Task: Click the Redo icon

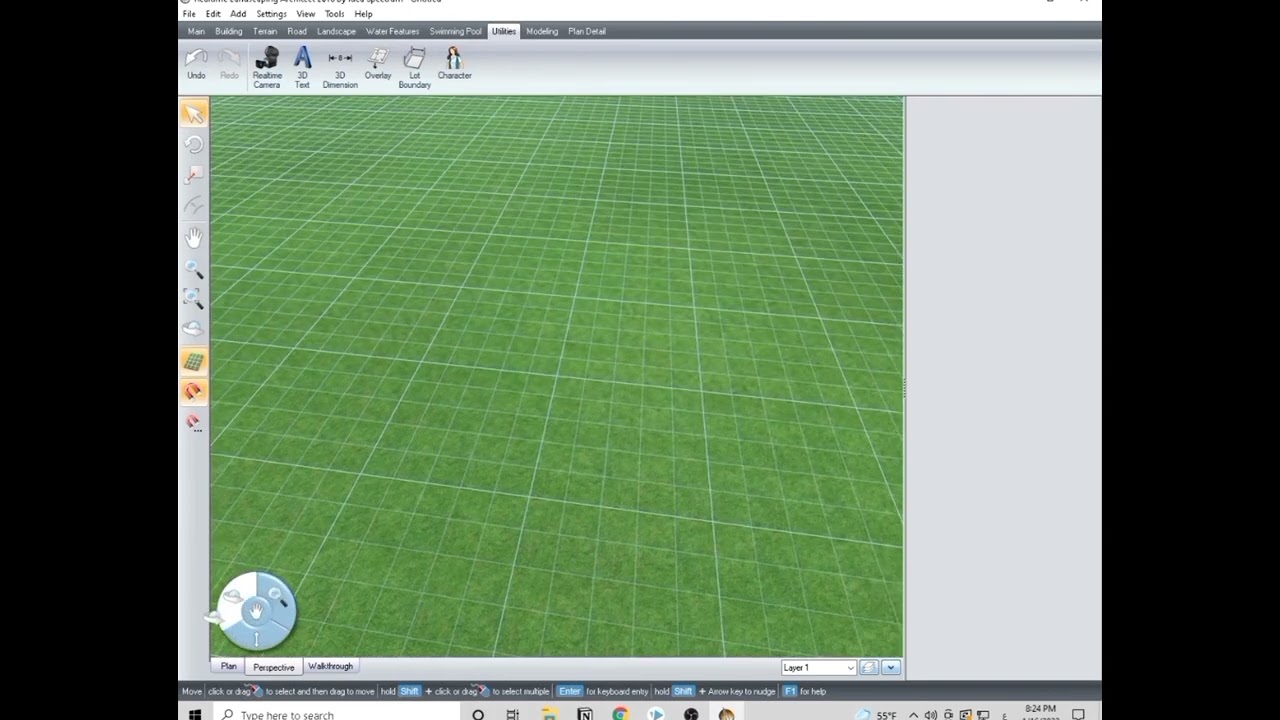Action: (x=229, y=64)
